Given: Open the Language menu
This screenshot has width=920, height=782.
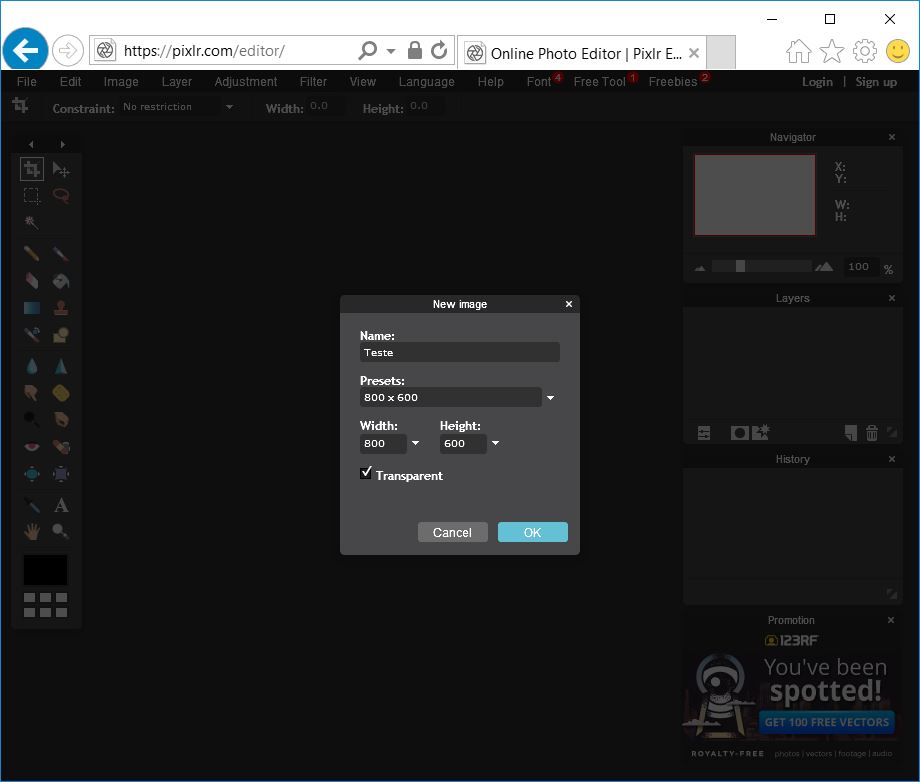Looking at the screenshot, I should [x=427, y=82].
